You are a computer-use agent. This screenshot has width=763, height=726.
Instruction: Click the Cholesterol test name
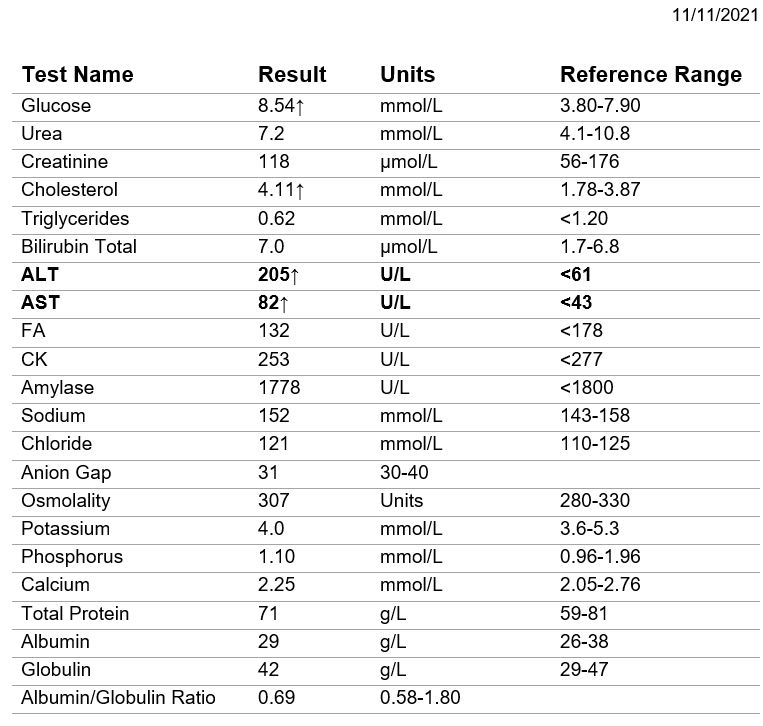pyautogui.click(x=69, y=190)
